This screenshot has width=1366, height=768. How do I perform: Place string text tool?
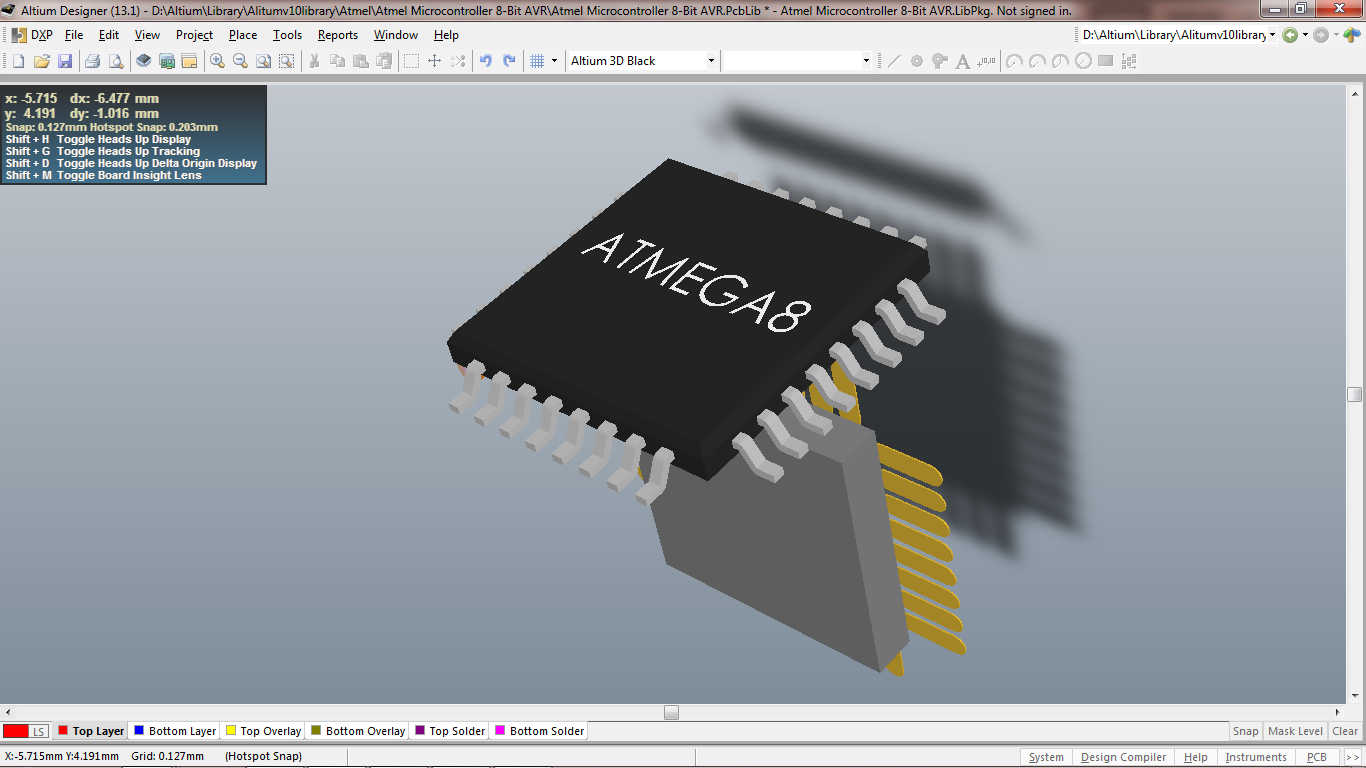click(x=963, y=61)
